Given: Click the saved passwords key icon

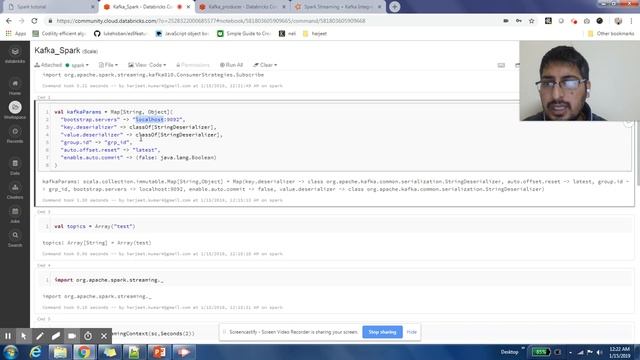Looking at the screenshot, I should click(x=519, y=21).
